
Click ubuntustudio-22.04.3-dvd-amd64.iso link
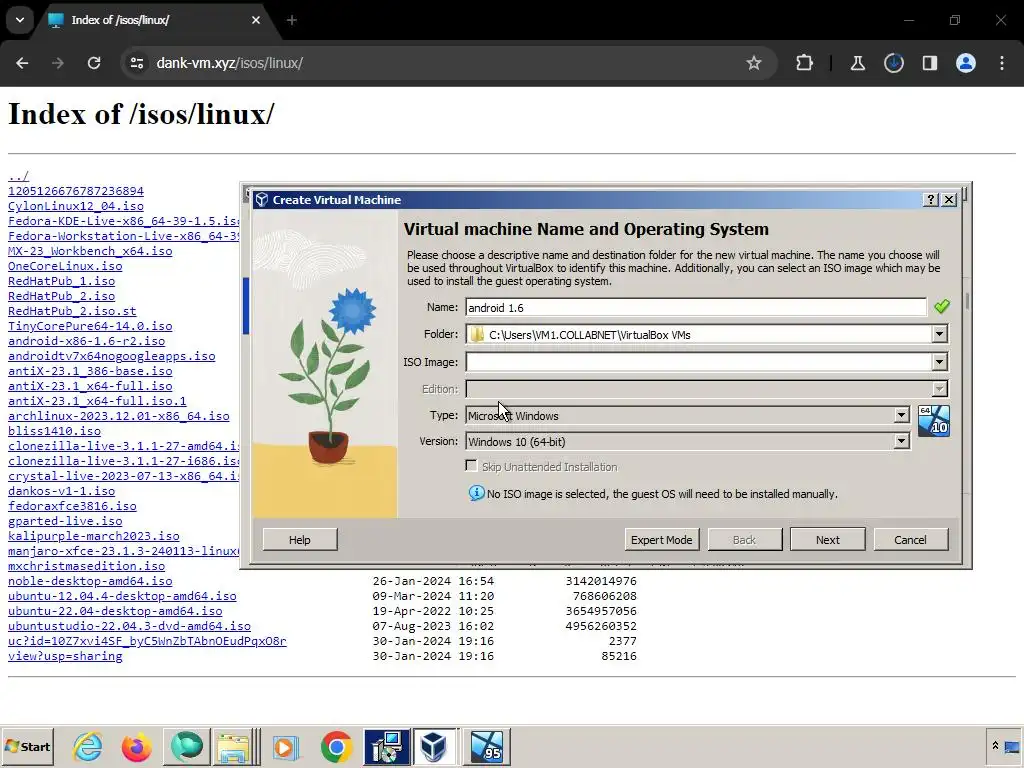coord(129,626)
